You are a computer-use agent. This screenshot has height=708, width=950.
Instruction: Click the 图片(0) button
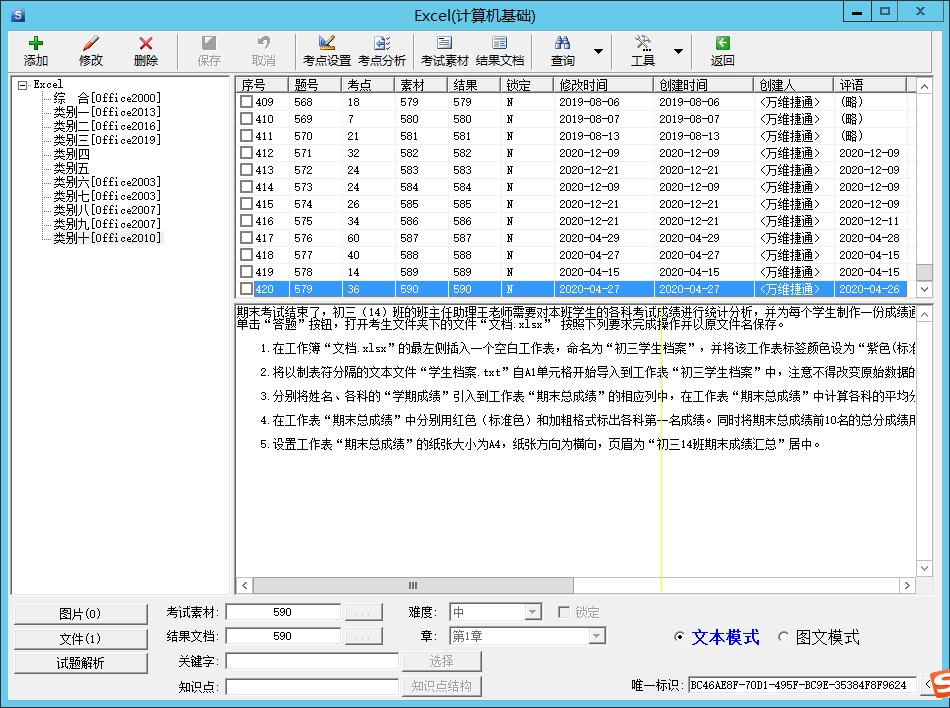(81, 614)
